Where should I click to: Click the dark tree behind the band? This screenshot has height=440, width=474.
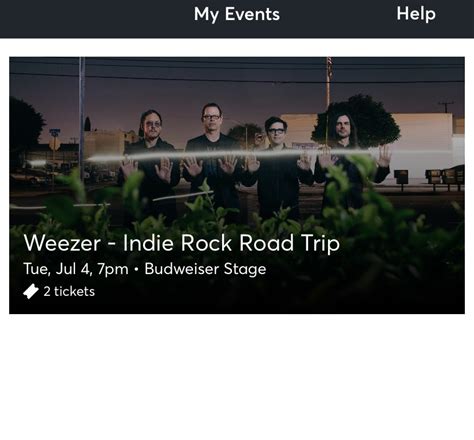click(x=358, y=118)
